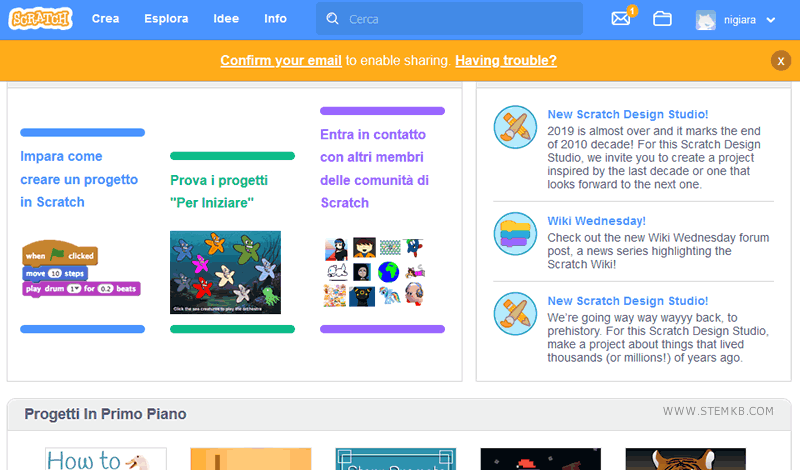Click the Progetti In Primo Piano heading
The width and height of the screenshot is (800, 470).
point(105,414)
